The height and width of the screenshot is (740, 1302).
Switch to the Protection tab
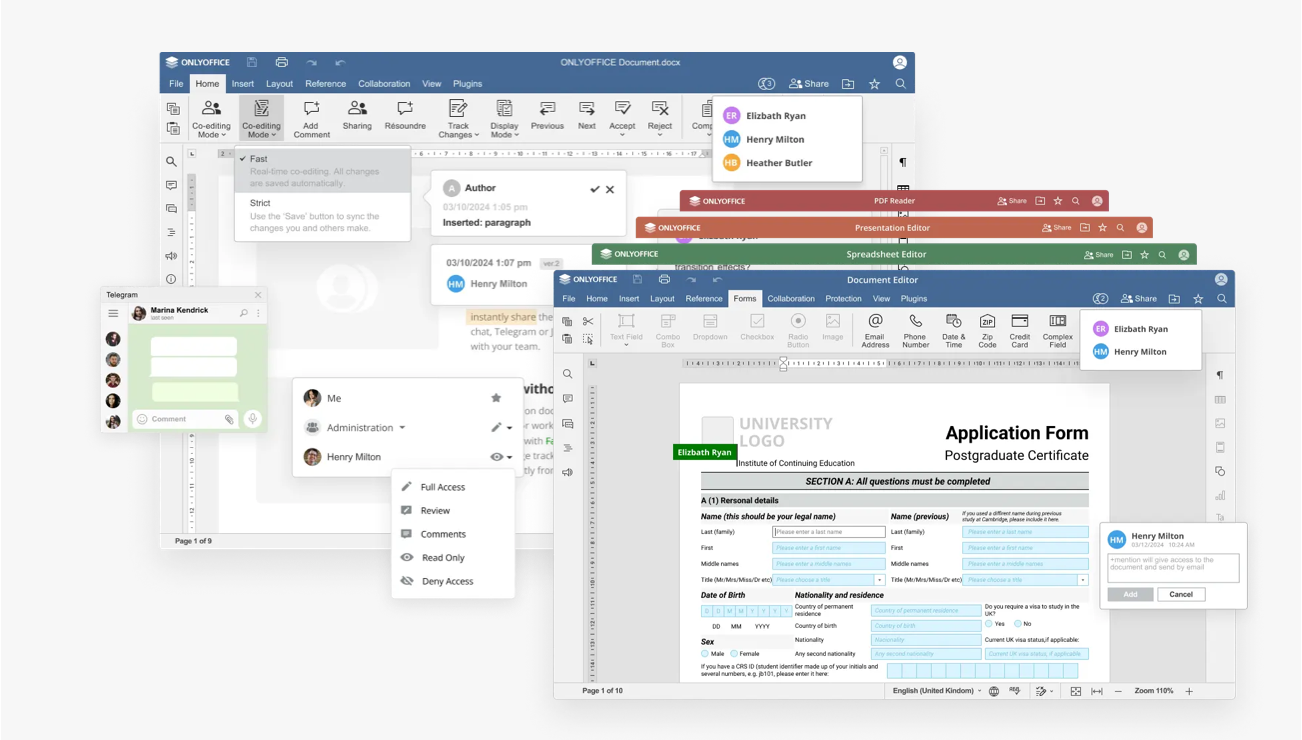(x=843, y=299)
